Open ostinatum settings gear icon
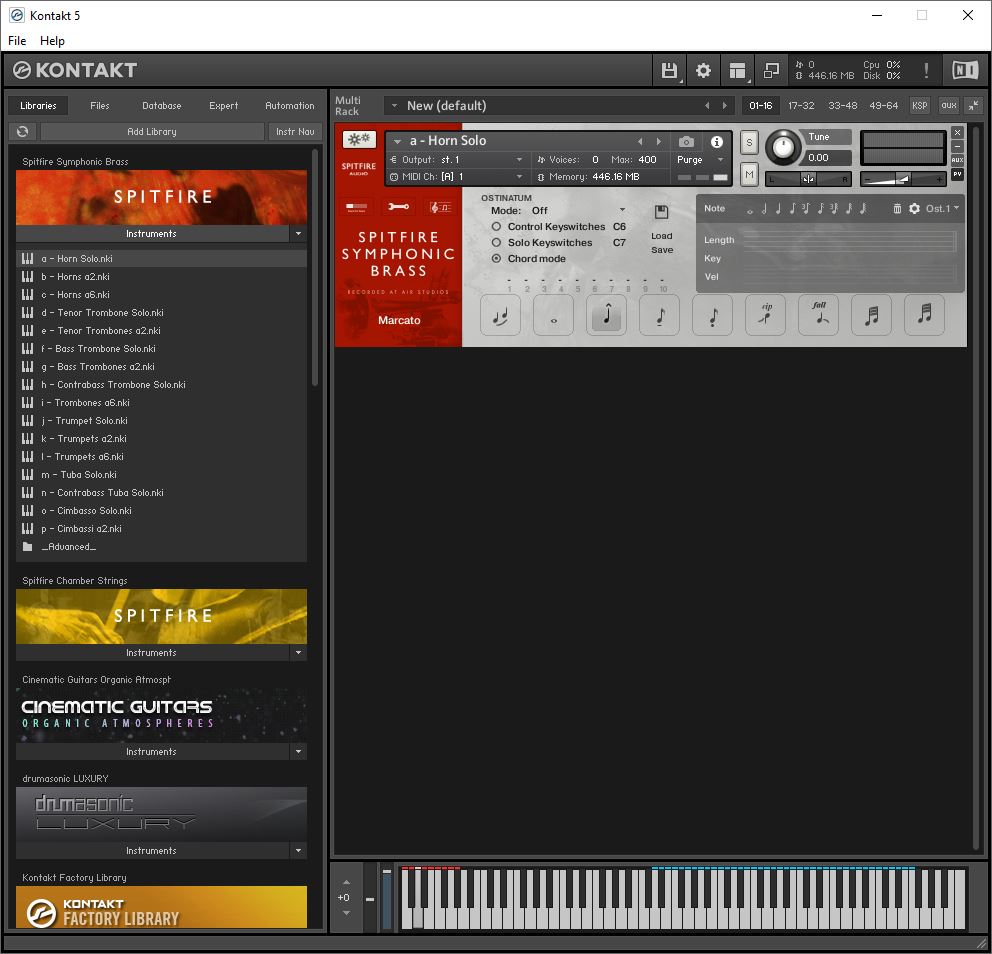Image resolution: width=992 pixels, height=954 pixels. (x=914, y=208)
